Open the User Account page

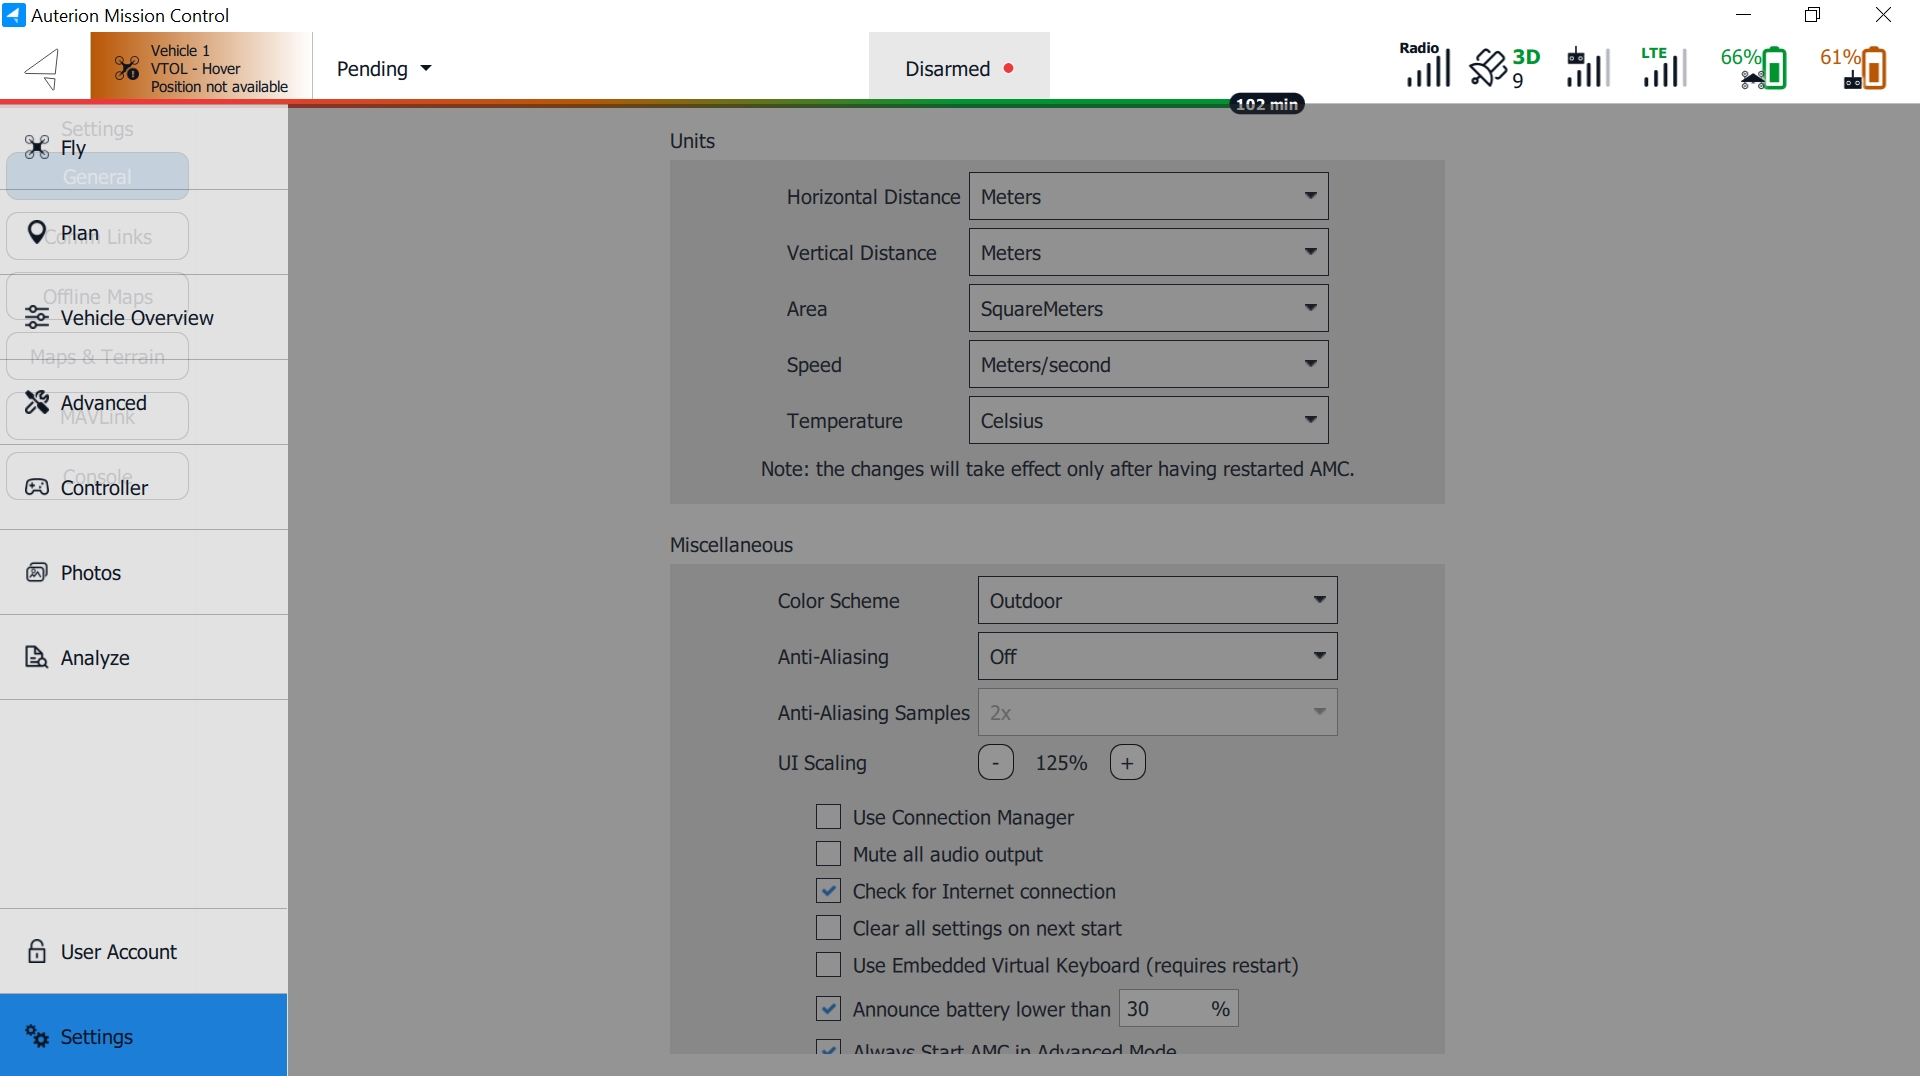pyautogui.click(x=118, y=951)
